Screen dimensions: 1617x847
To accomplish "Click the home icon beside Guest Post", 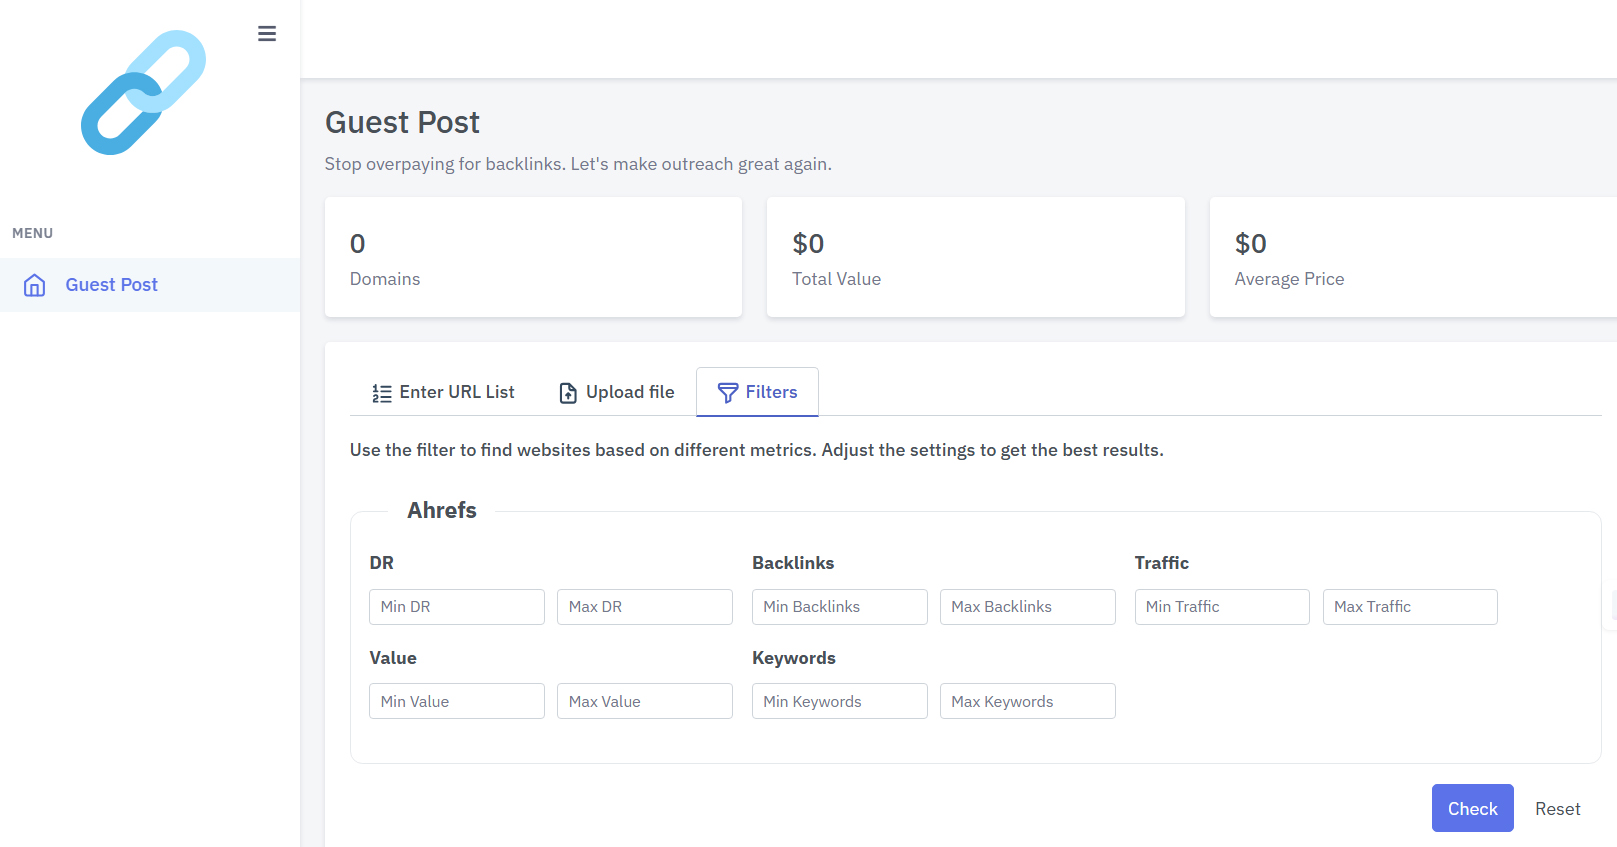I will 35,285.
